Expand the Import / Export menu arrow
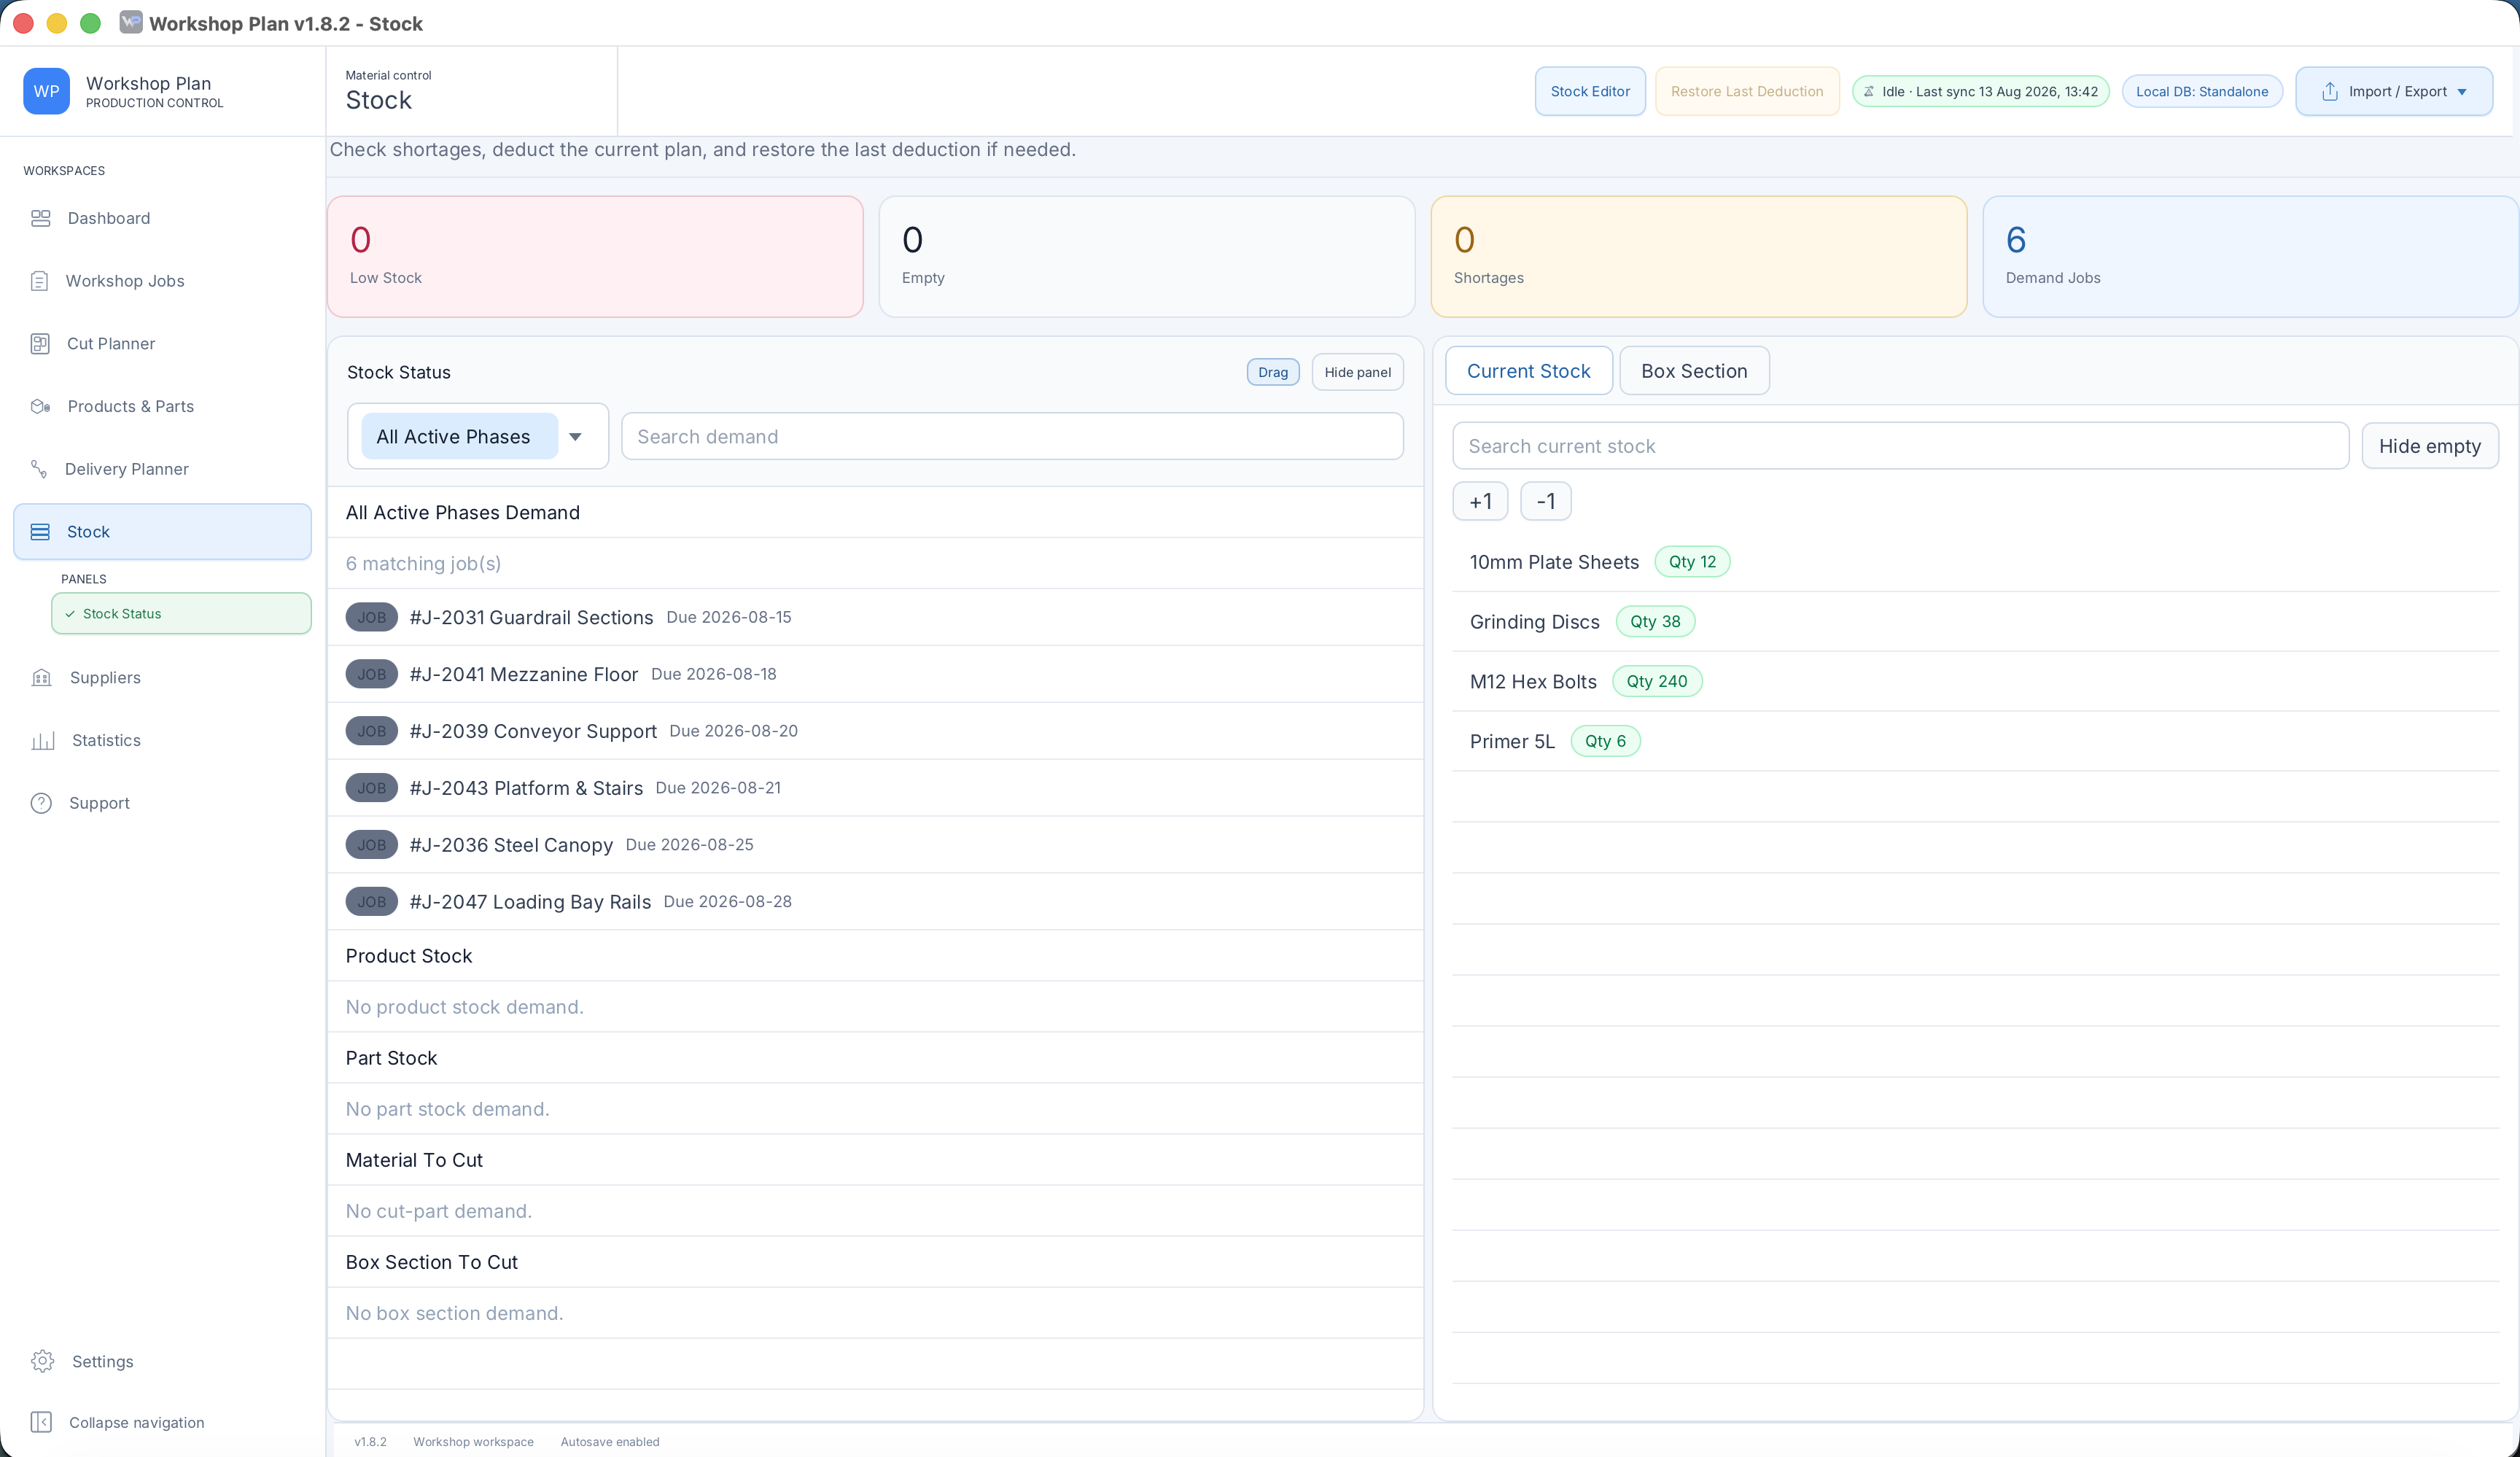Viewport: 2520px width, 1457px height. [x=2462, y=92]
